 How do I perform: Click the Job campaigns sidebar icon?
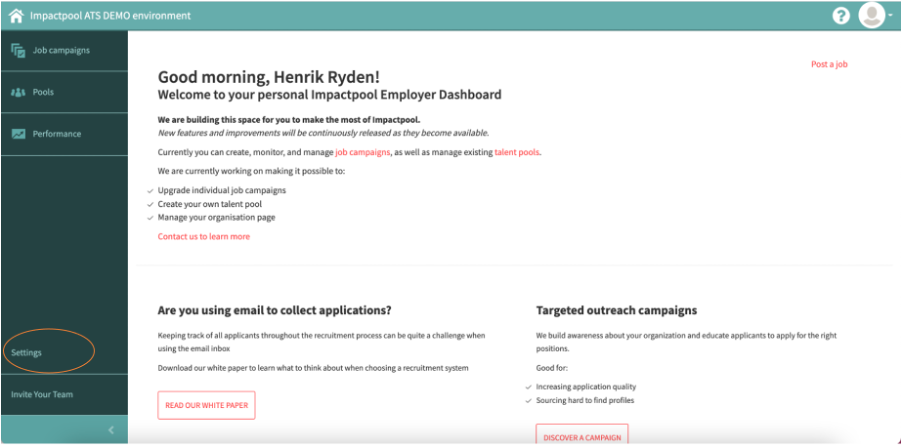[18, 51]
